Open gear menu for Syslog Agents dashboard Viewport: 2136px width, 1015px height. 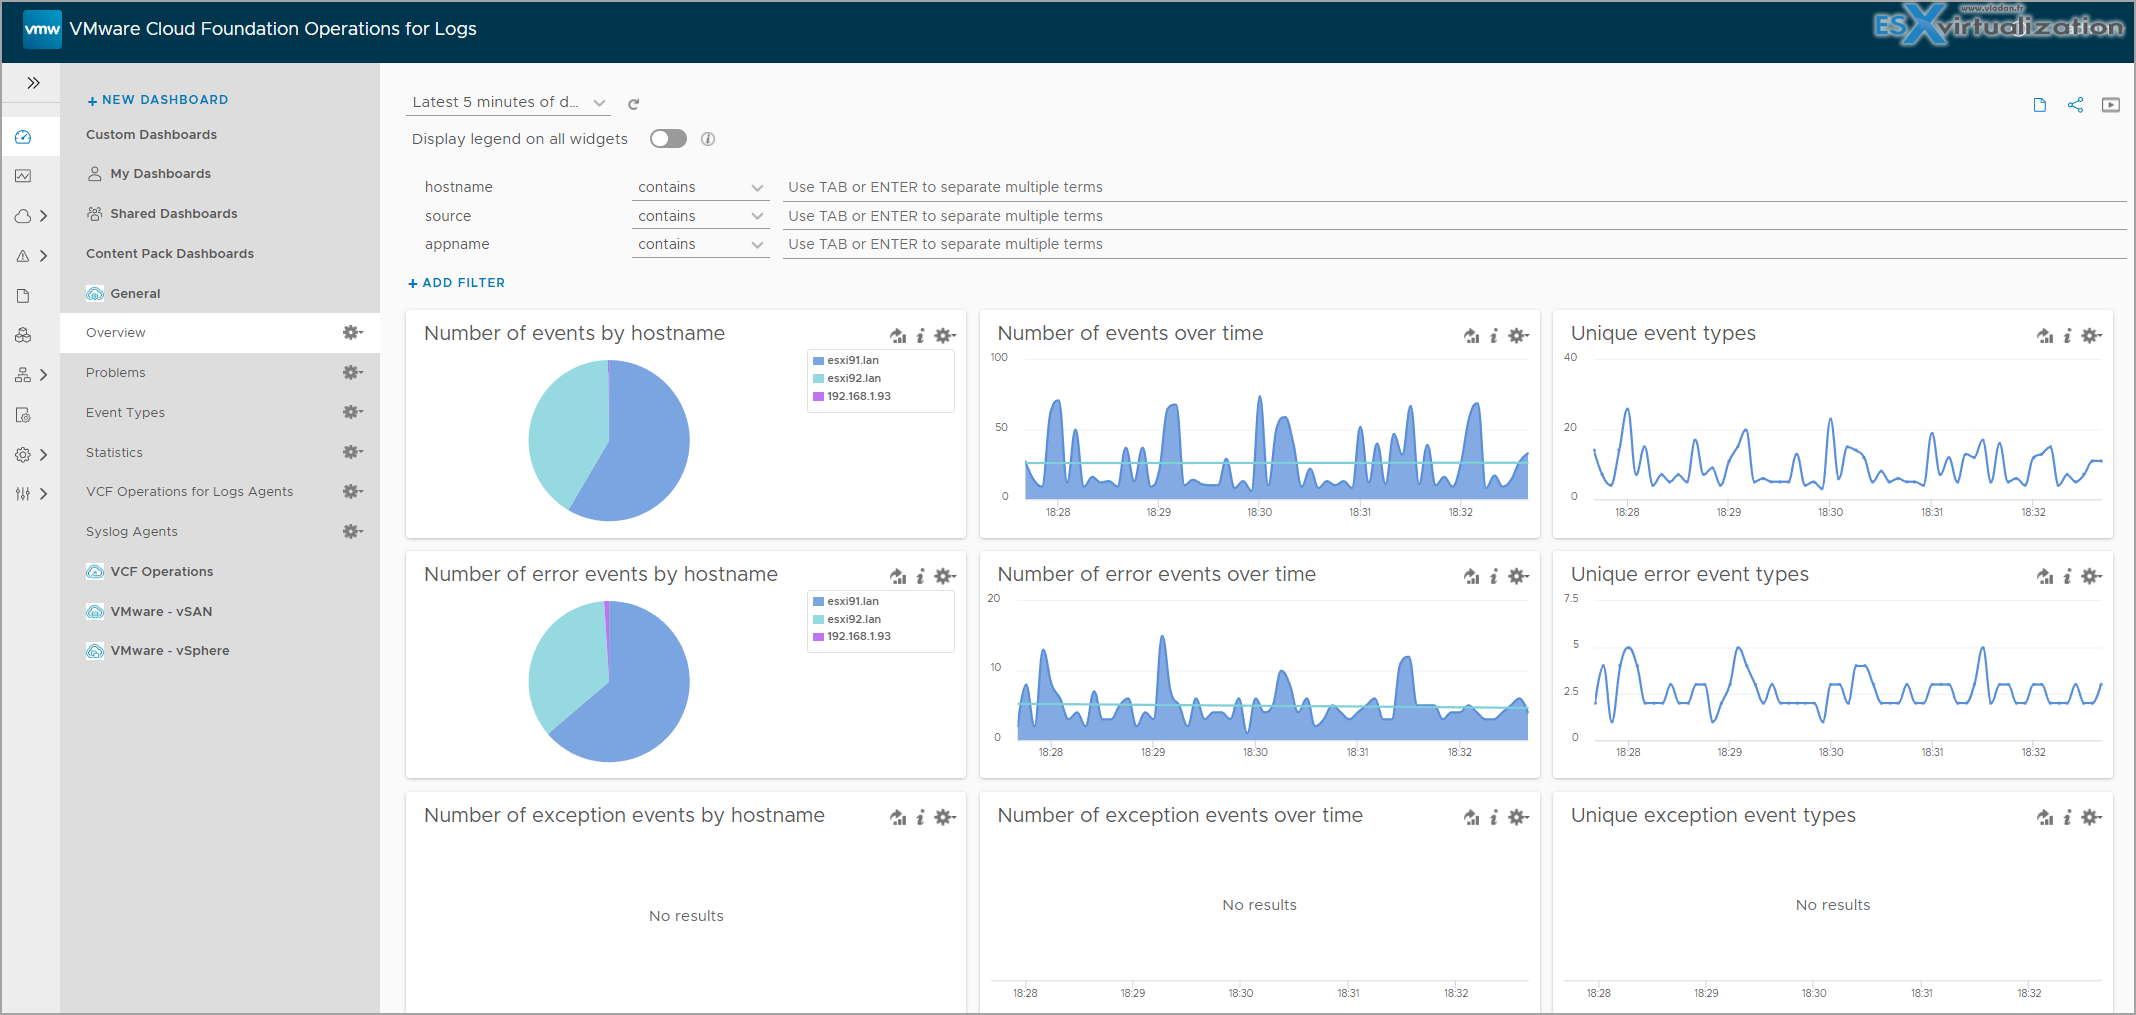352,531
